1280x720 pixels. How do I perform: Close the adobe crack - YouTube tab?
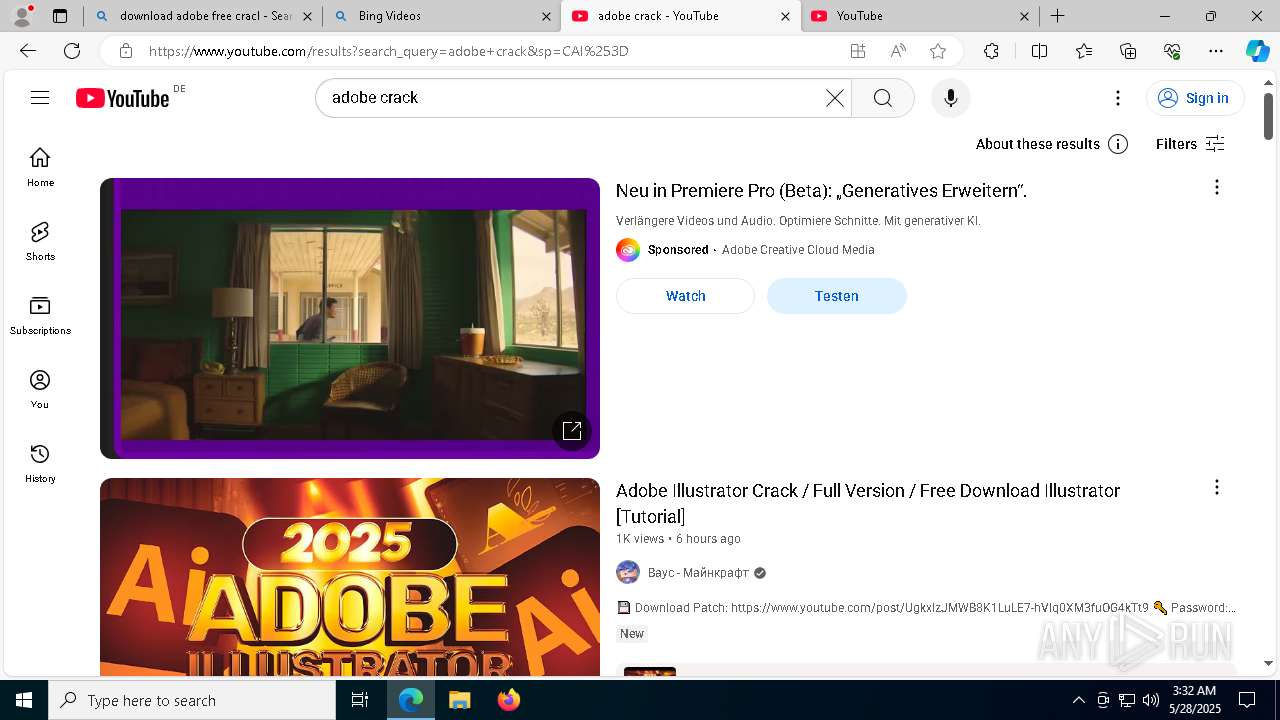click(785, 16)
